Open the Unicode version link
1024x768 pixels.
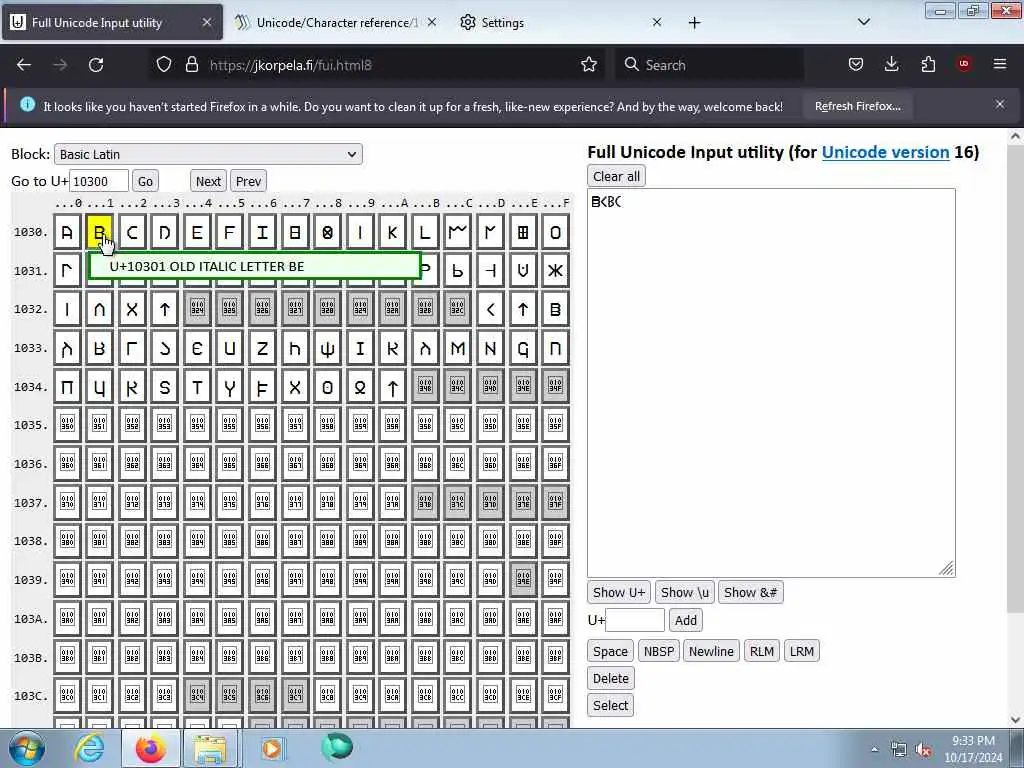coord(885,152)
